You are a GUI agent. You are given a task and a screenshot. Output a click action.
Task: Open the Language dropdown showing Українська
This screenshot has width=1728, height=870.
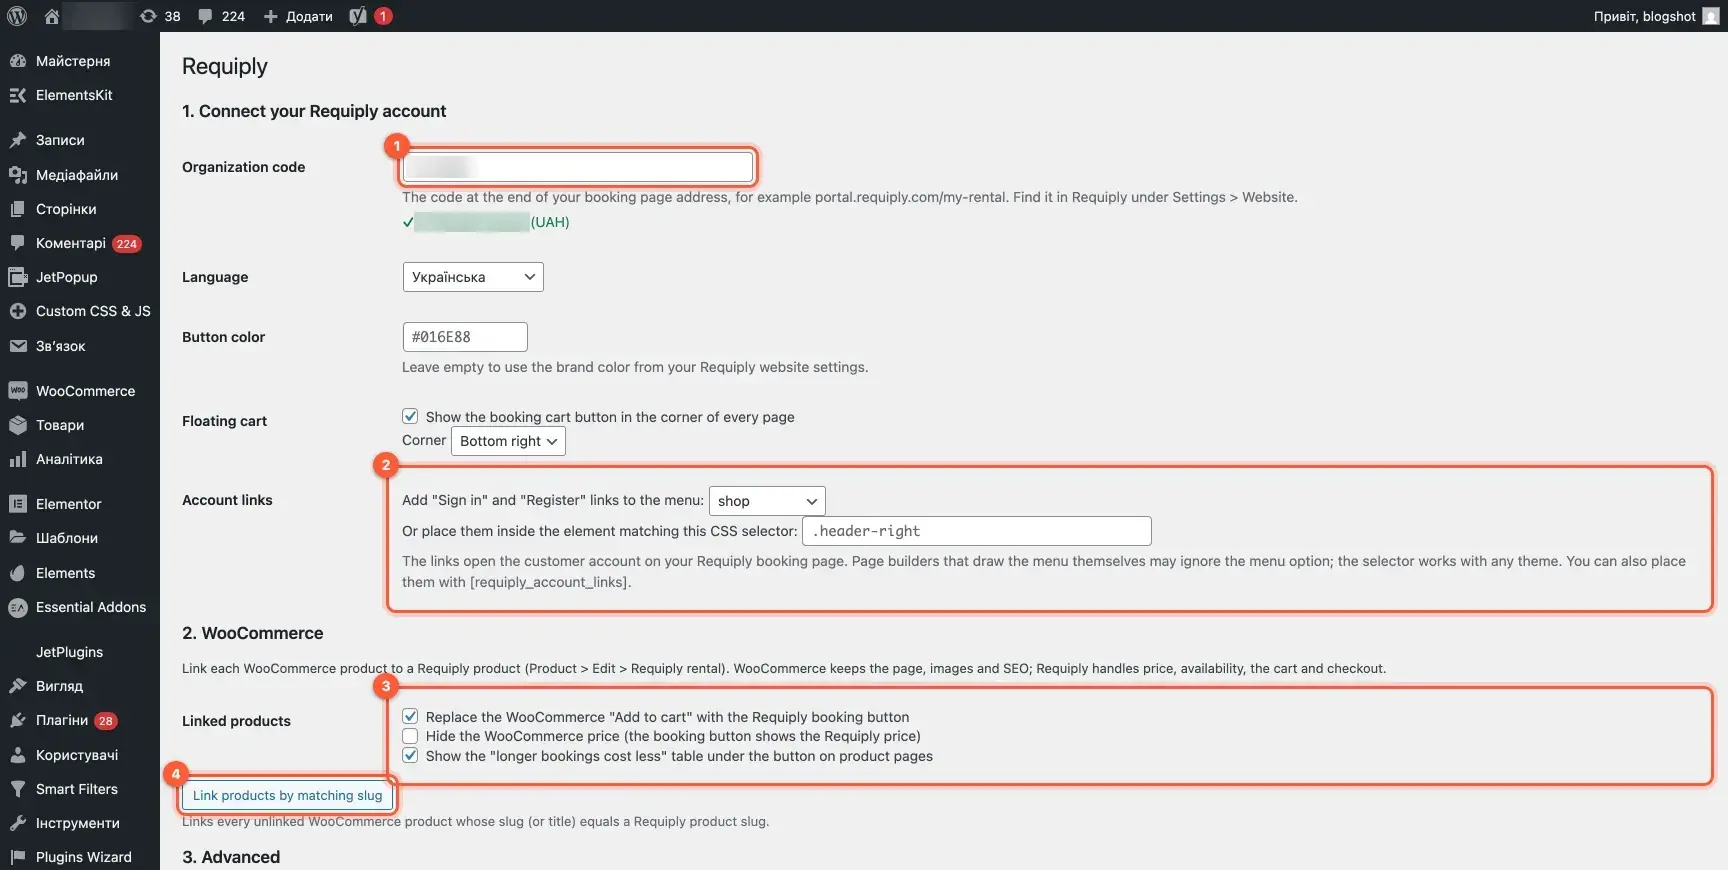[473, 277]
